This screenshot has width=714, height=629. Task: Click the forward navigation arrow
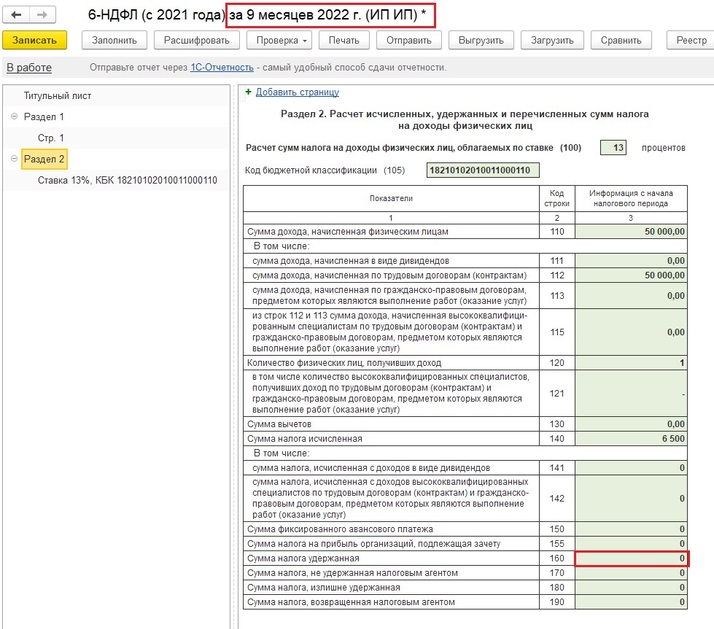43,16
